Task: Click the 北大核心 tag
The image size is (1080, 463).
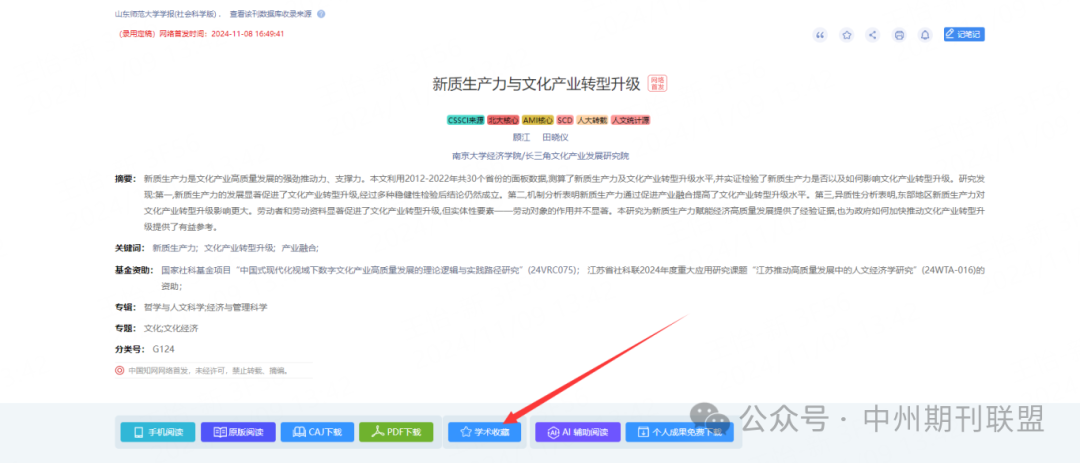Action: (503, 120)
